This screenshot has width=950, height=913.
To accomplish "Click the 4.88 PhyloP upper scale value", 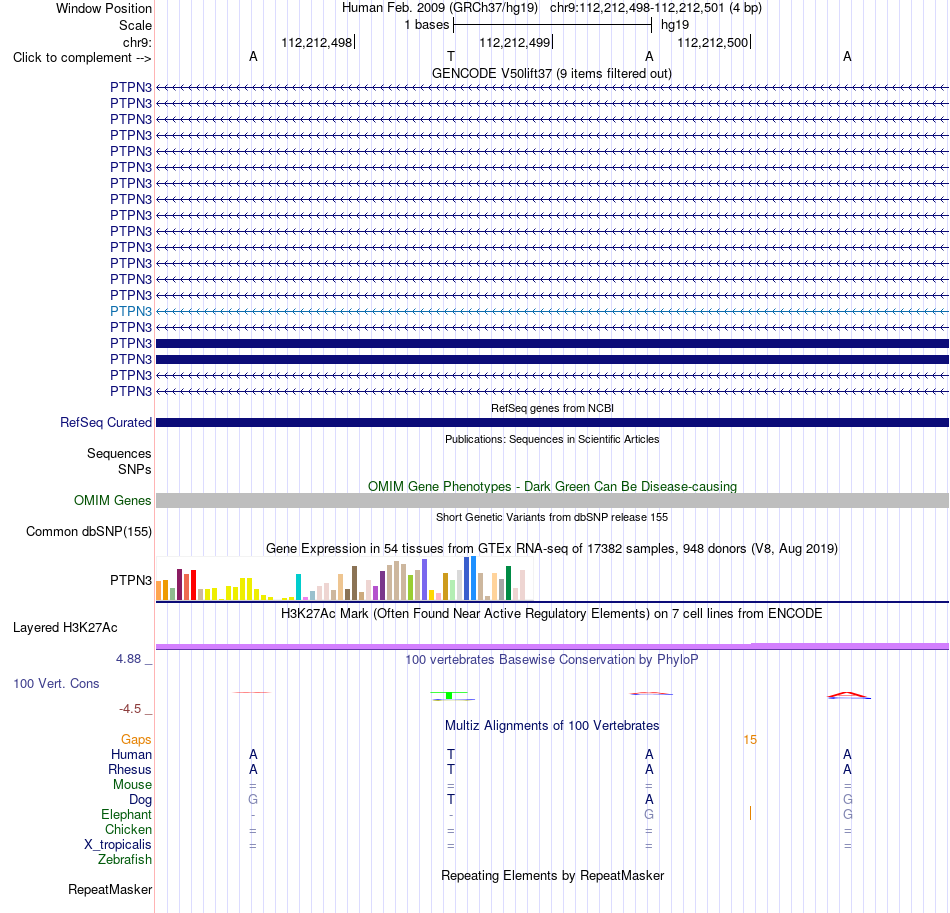I will pyautogui.click(x=128, y=659).
